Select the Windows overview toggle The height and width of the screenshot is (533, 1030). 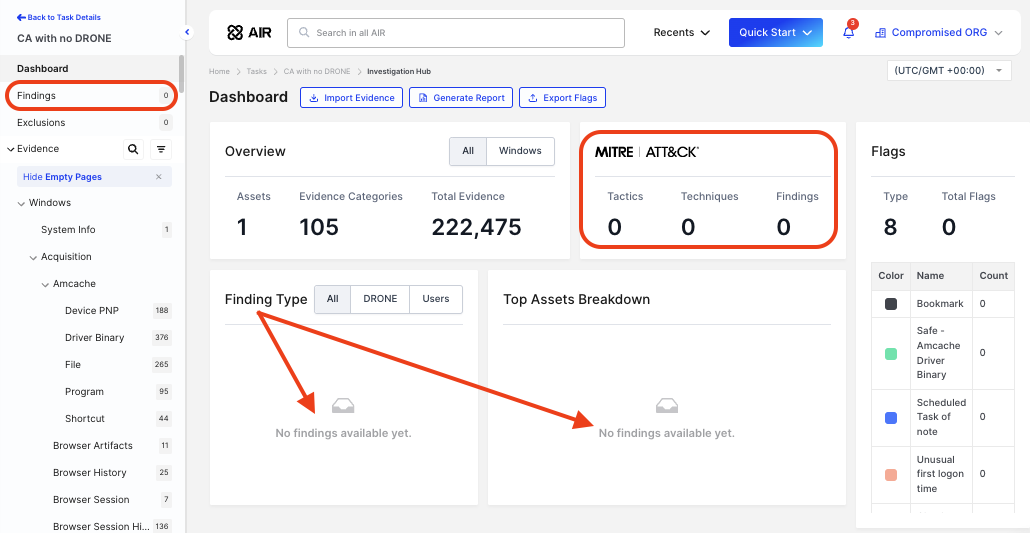520,151
